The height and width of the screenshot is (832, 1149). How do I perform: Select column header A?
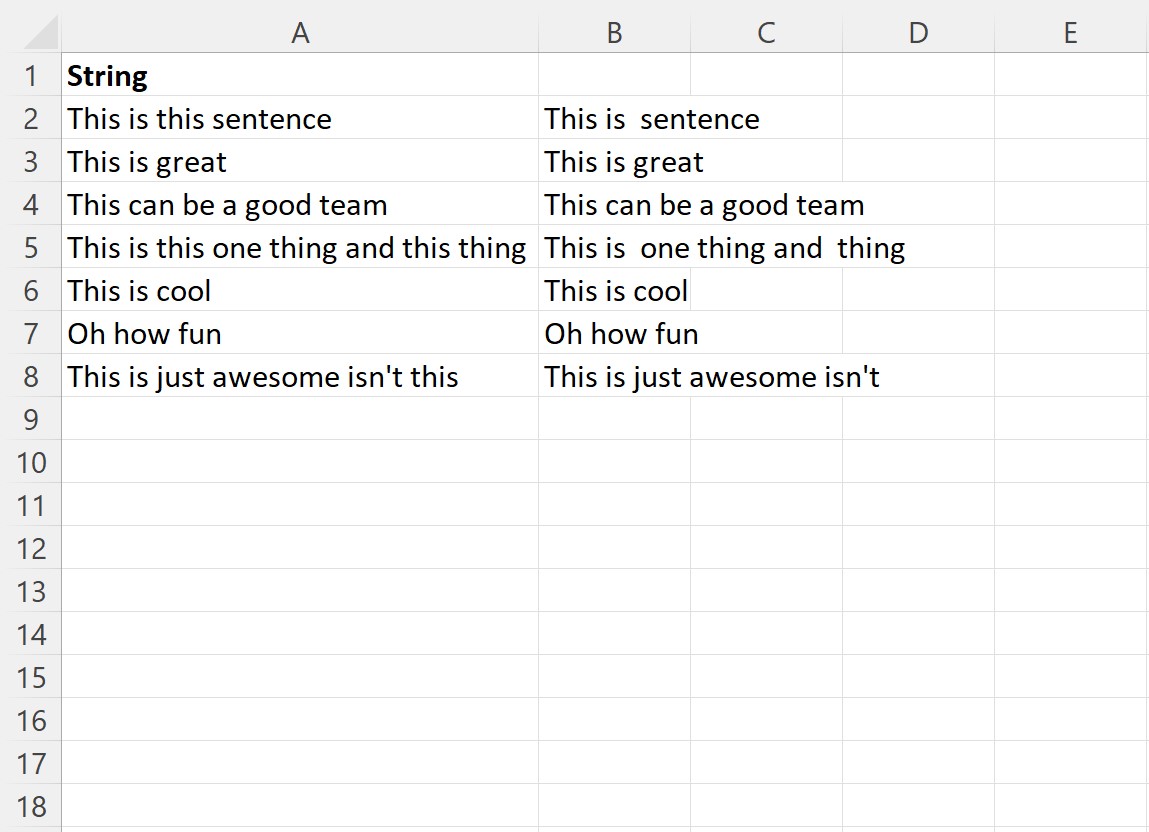point(298,33)
